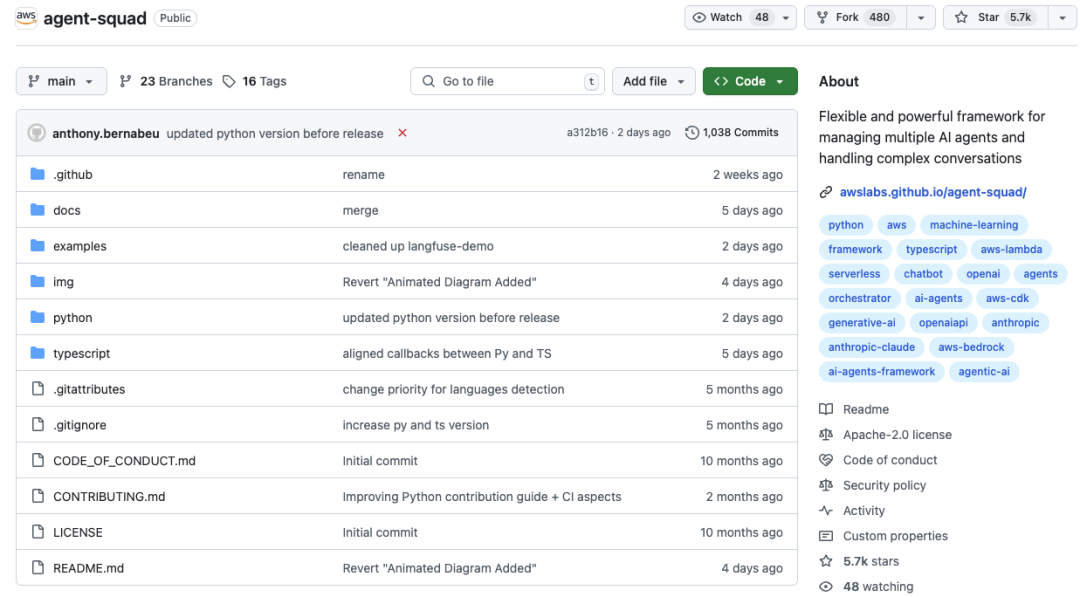Open commit 'increase py and ts version'

(416, 425)
